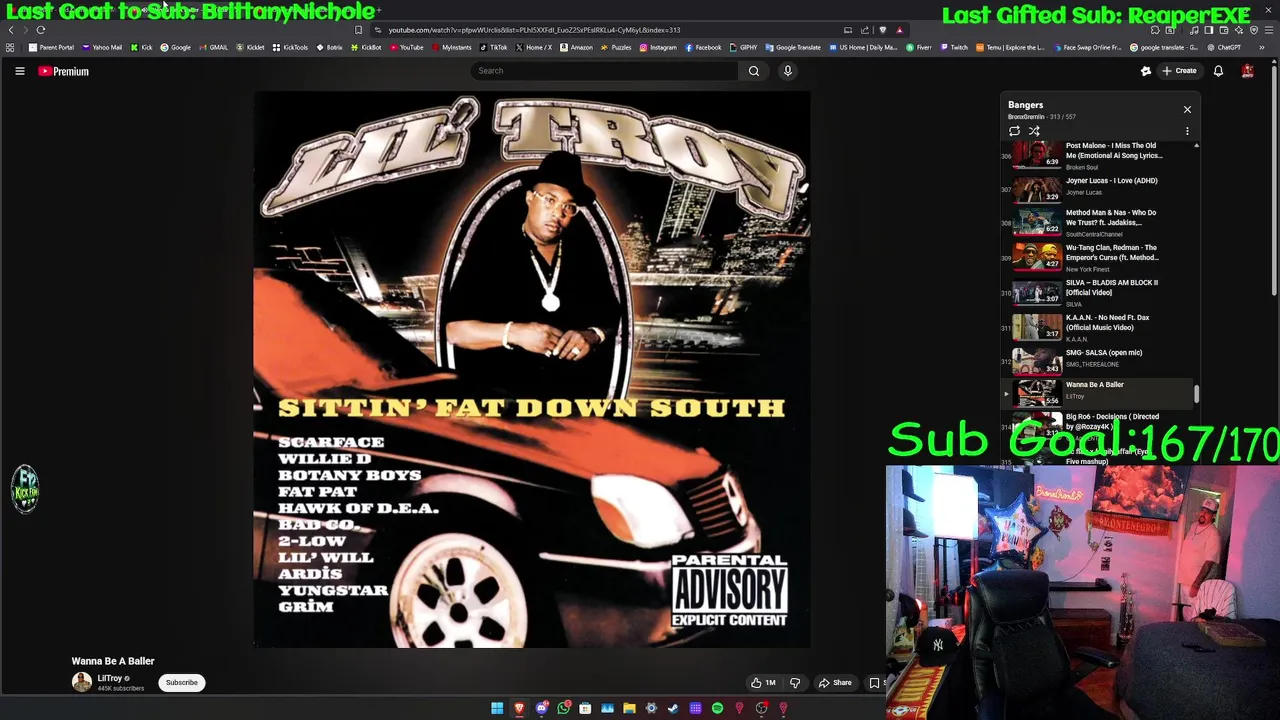This screenshot has height=720, width=1280.
Task: Open the Twitch bookmark
Action: click(954, 47)
